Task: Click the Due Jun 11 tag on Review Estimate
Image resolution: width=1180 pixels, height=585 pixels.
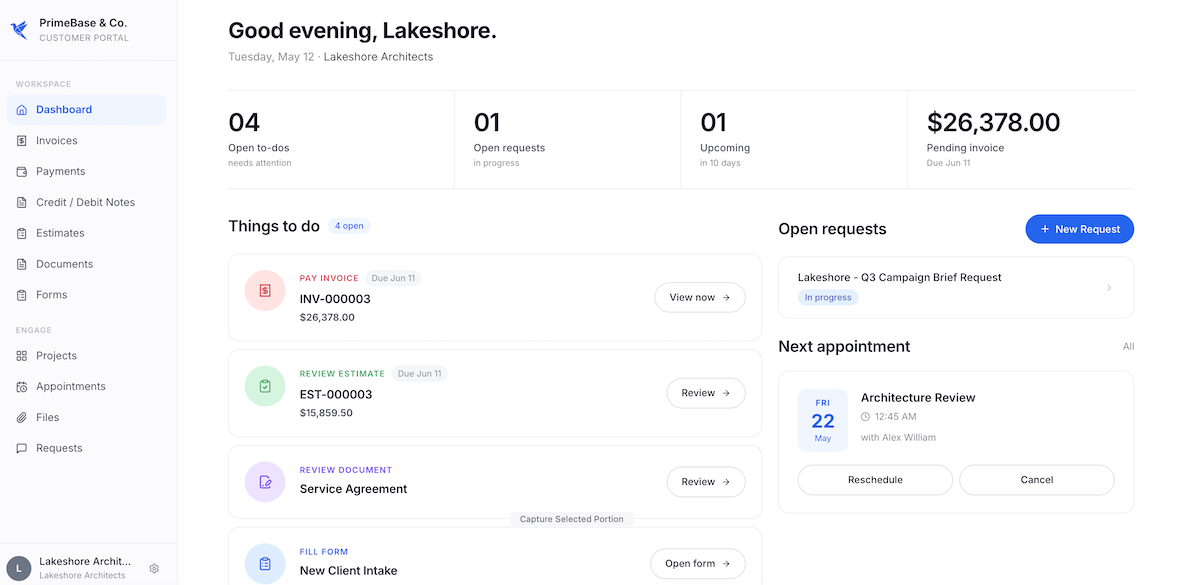Action: [x=419, y=374]
